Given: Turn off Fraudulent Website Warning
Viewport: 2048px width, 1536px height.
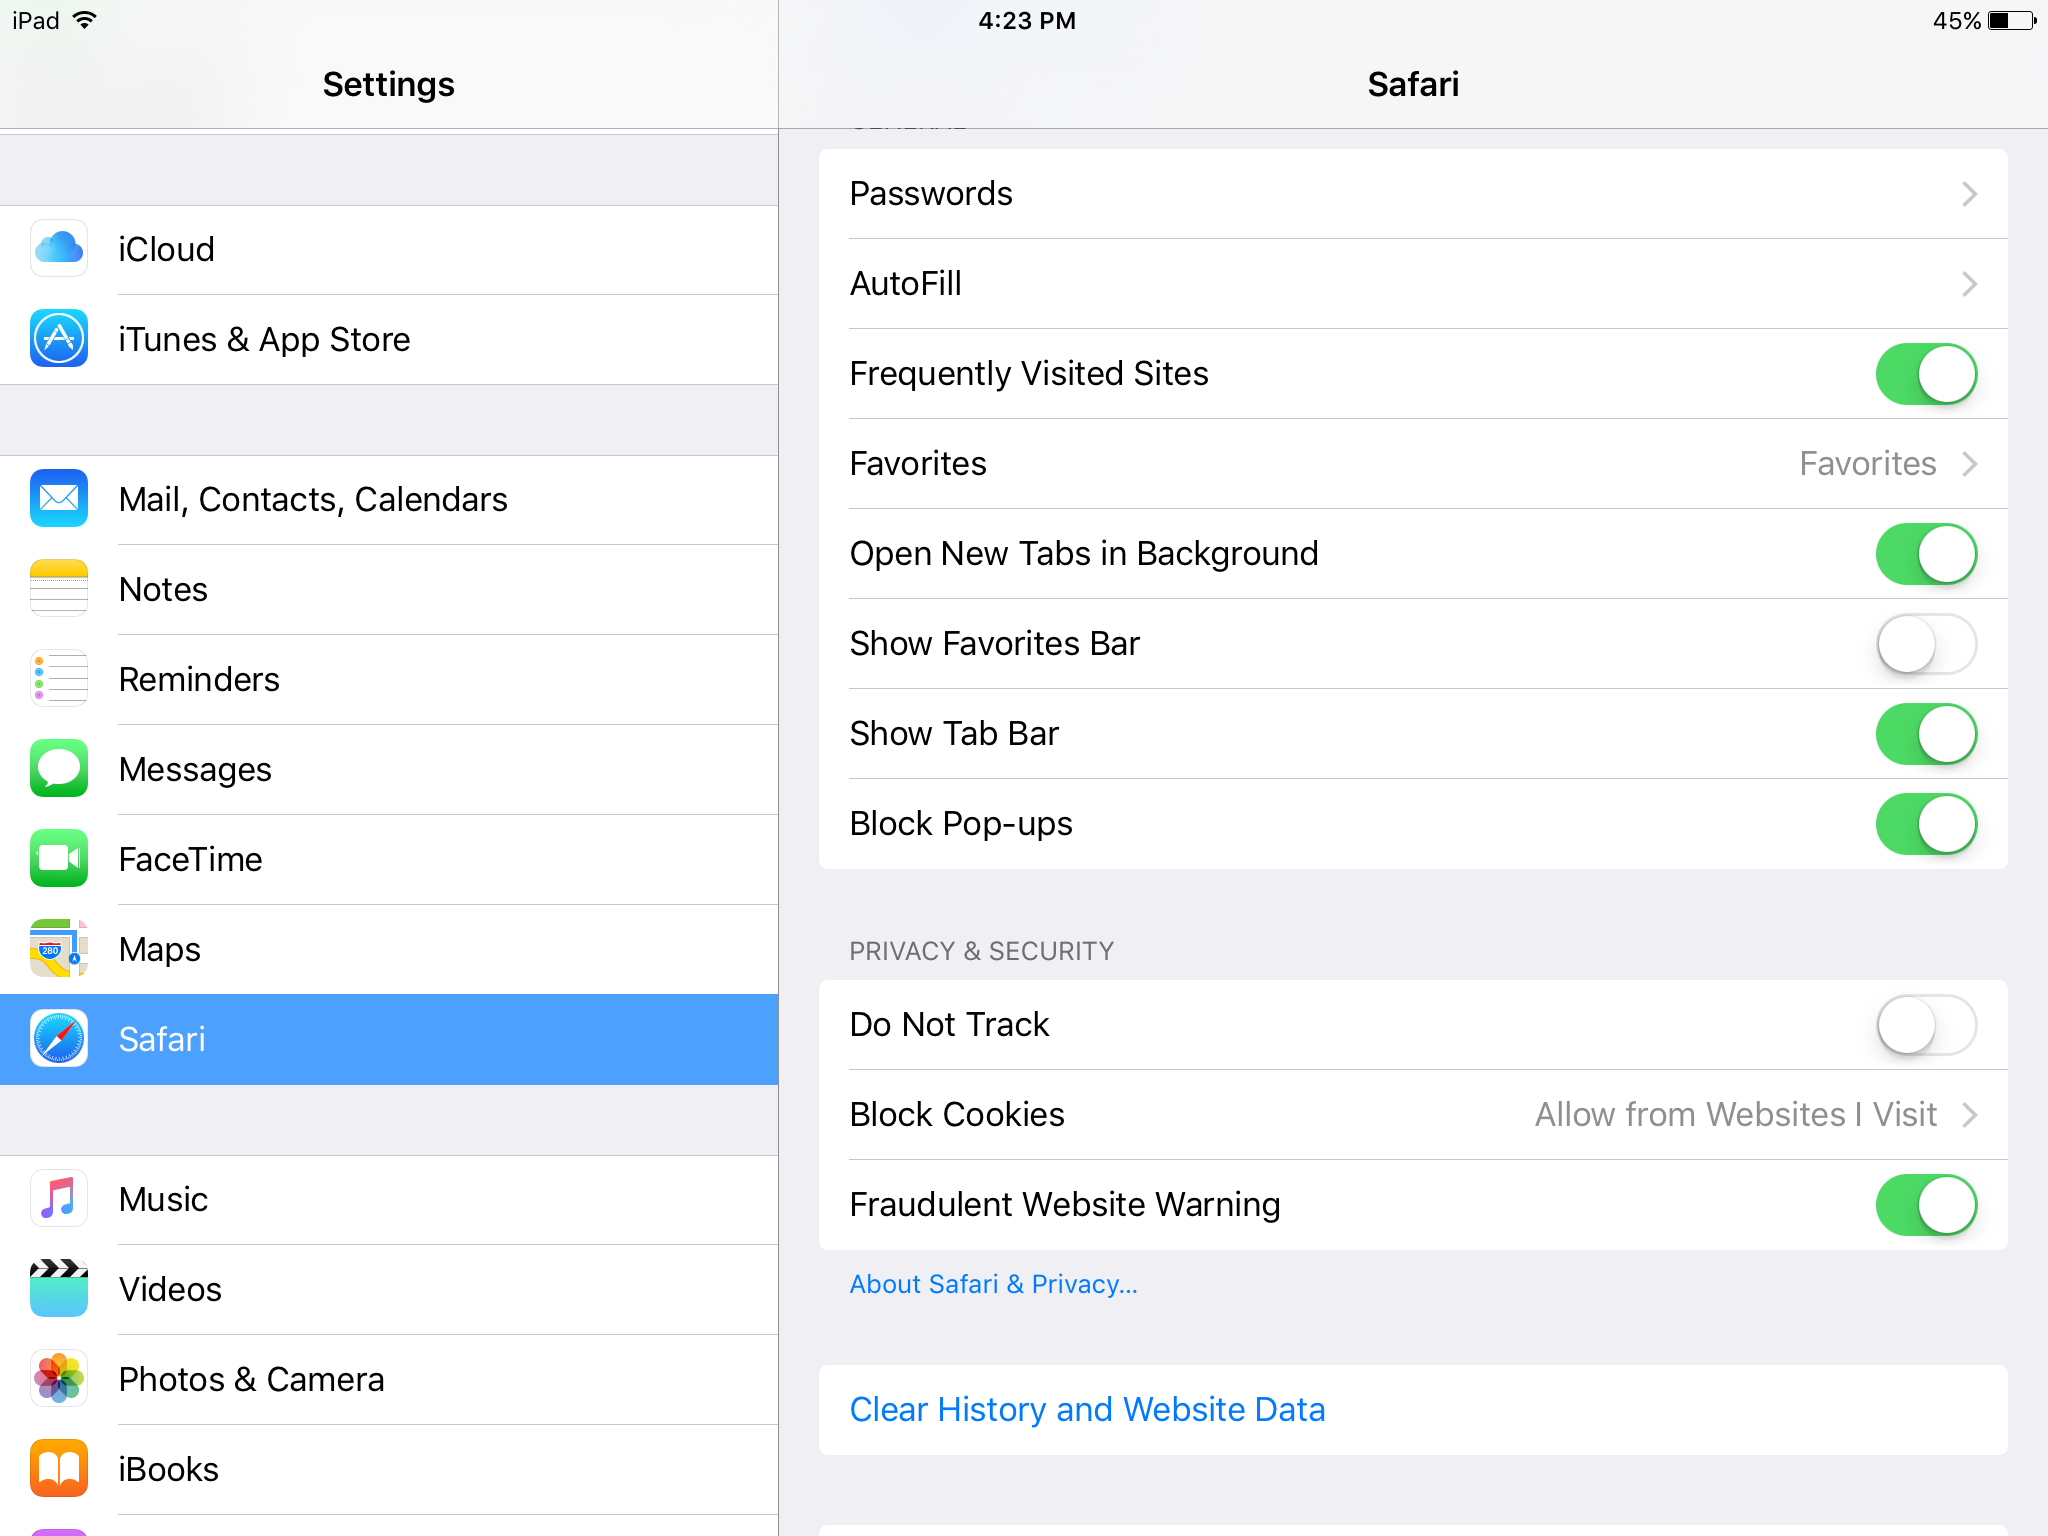Looking at the screenshot, I should (1925, 1205).
